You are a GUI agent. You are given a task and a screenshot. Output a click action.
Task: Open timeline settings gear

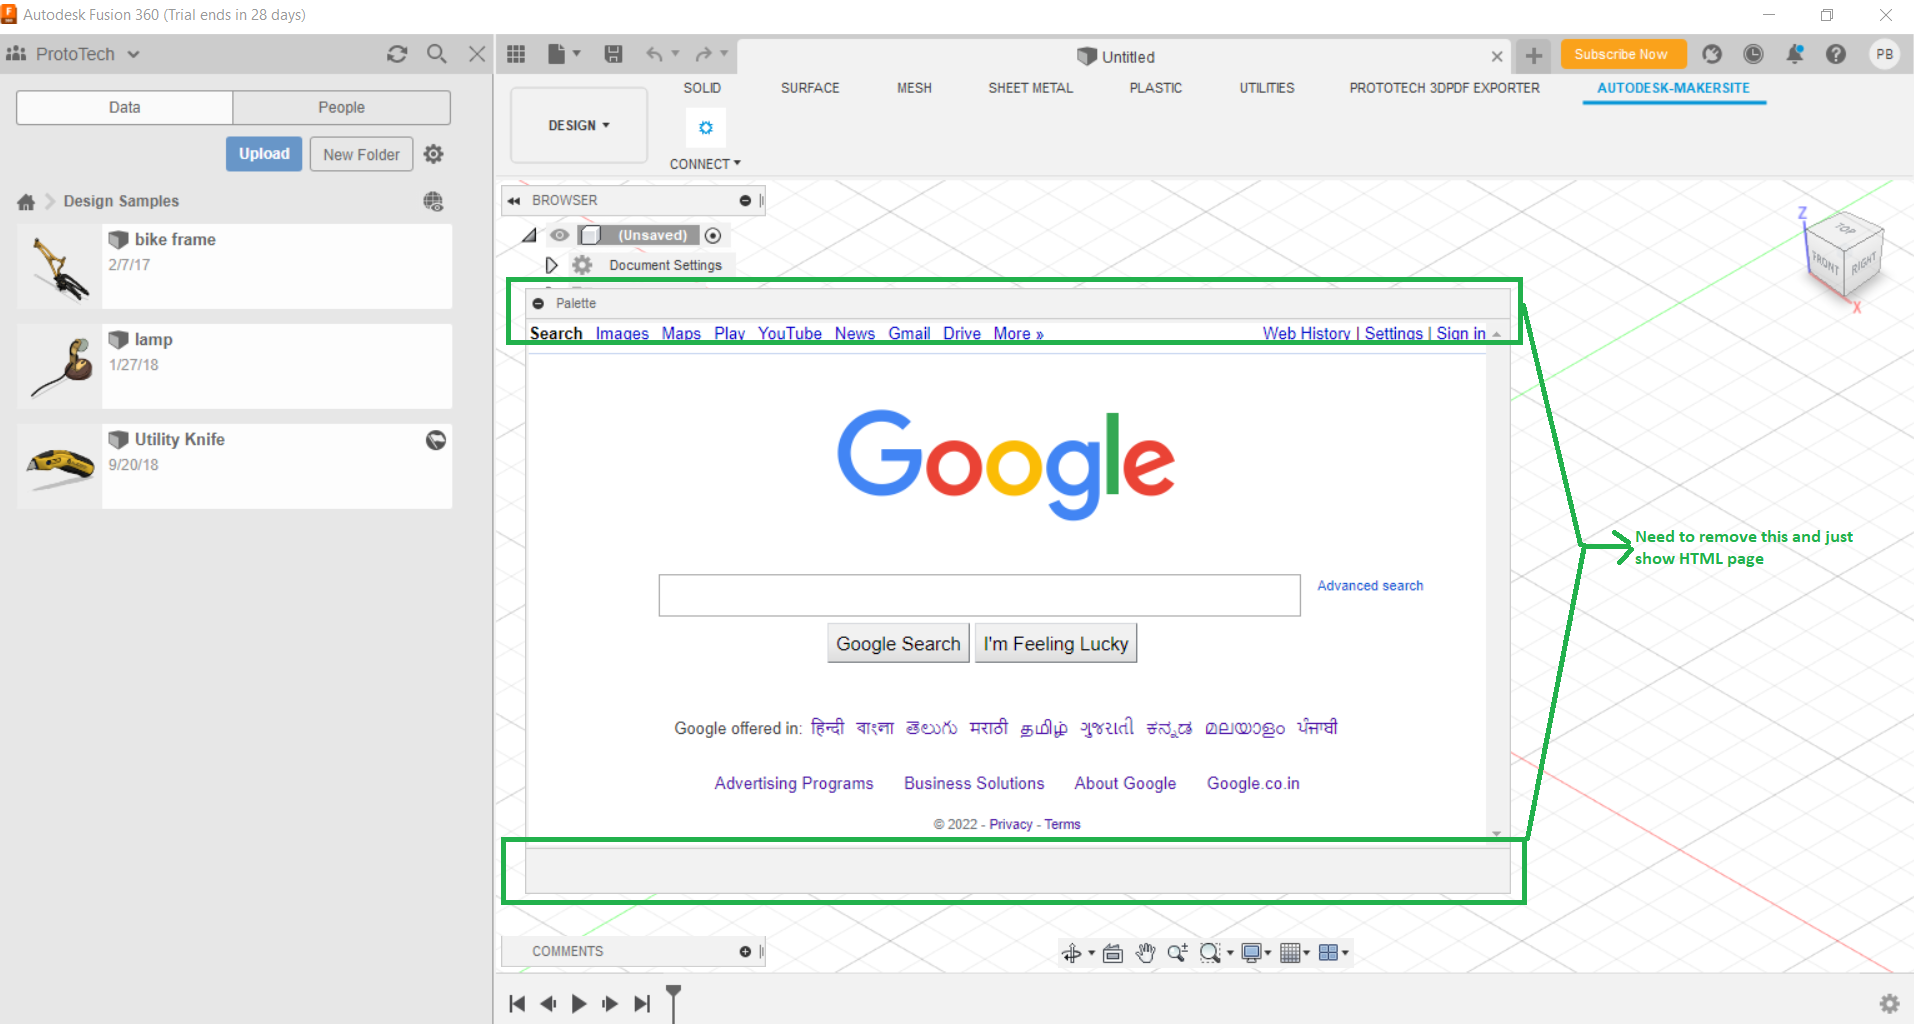[1889, 1003]
